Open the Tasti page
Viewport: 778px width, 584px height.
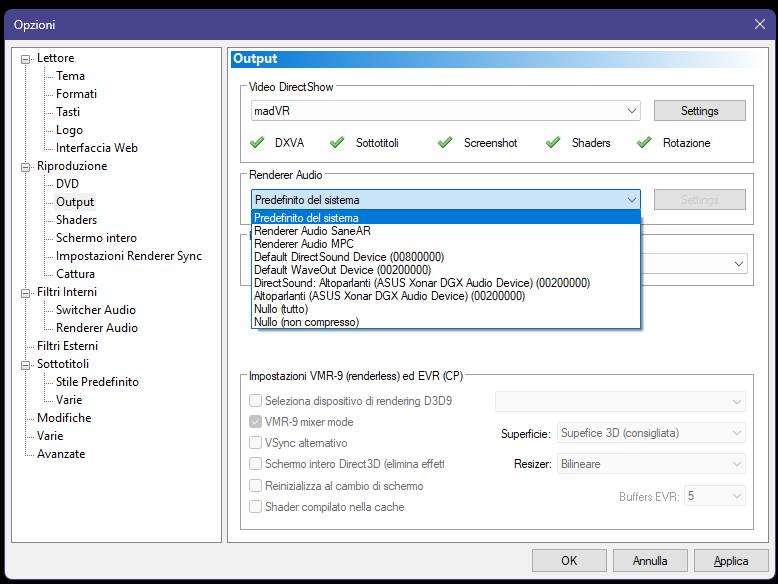coord(68,112)
